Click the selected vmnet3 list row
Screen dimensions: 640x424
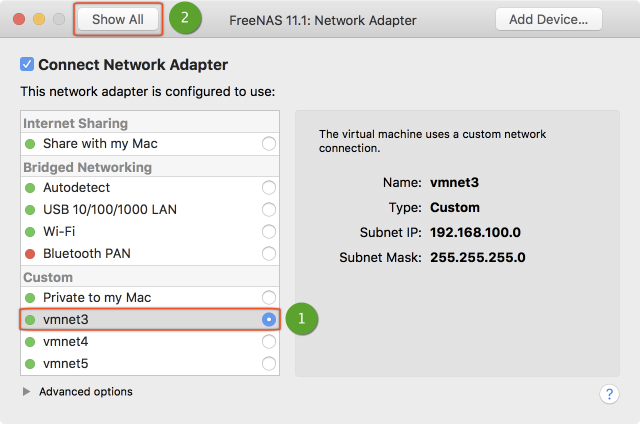[140, 320]
